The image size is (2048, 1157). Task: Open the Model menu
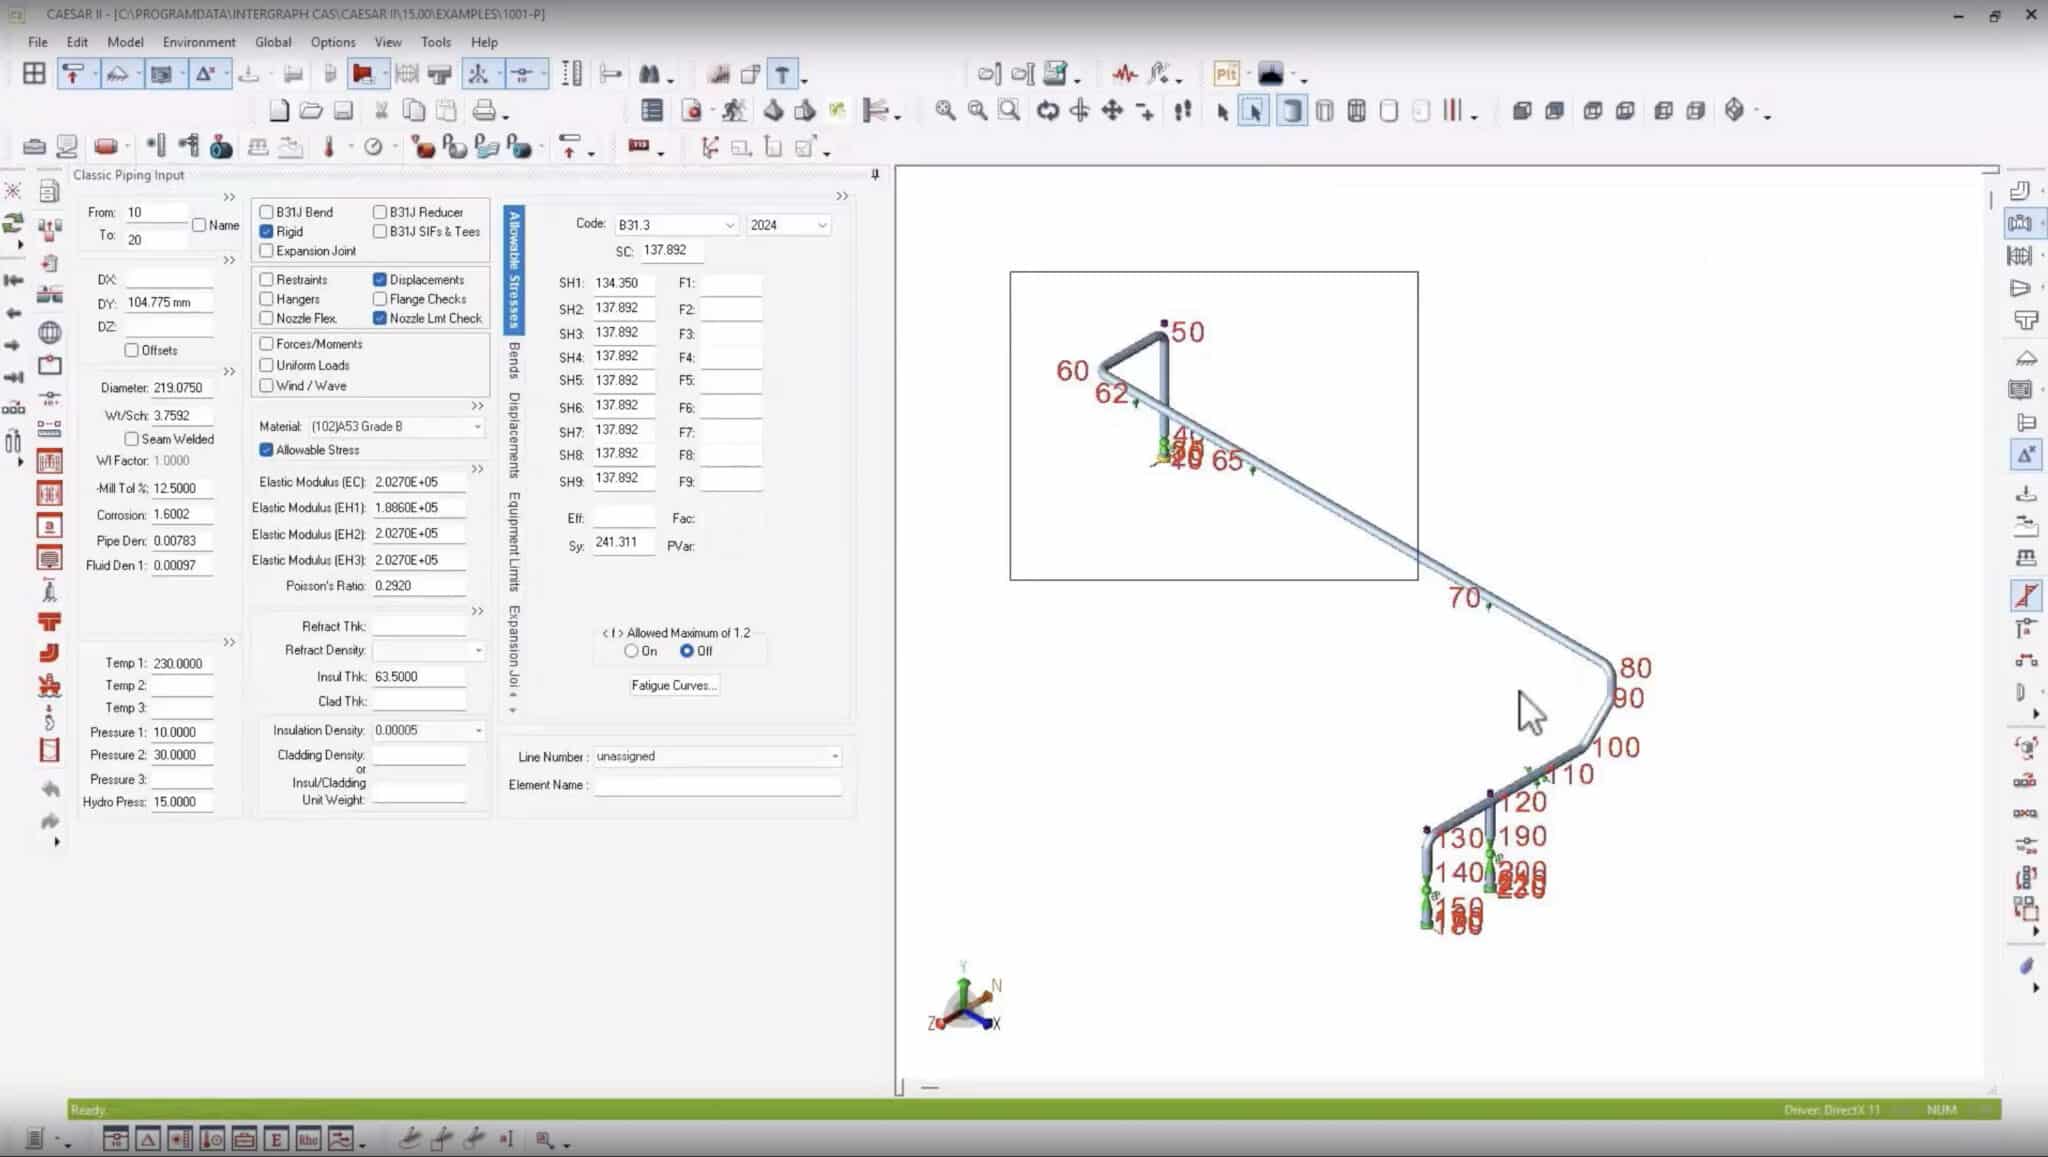click(x=125, y=42)
